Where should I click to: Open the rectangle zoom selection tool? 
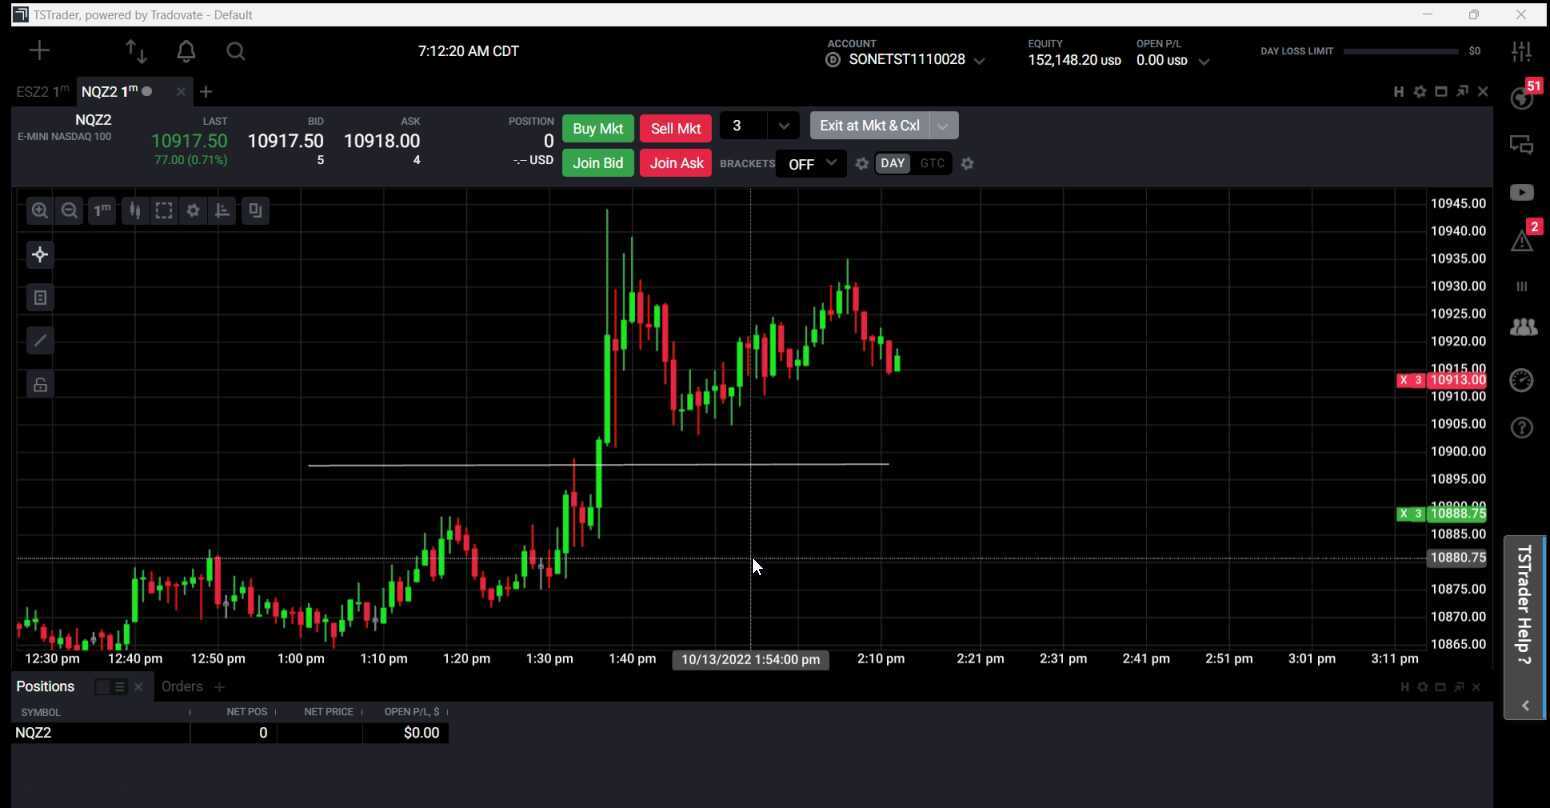(164, 210)
